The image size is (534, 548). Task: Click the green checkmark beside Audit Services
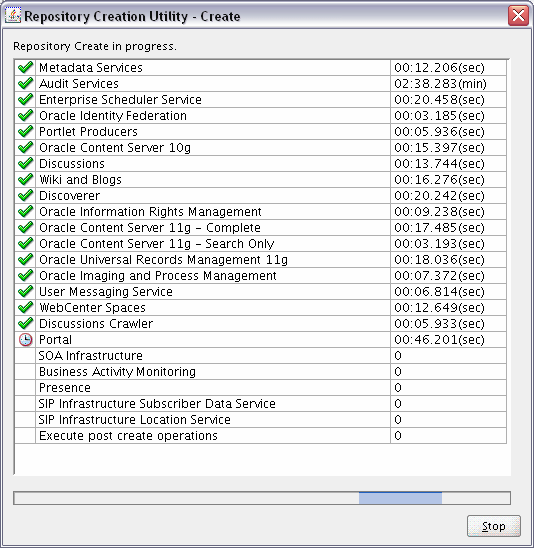pos(26,83)
